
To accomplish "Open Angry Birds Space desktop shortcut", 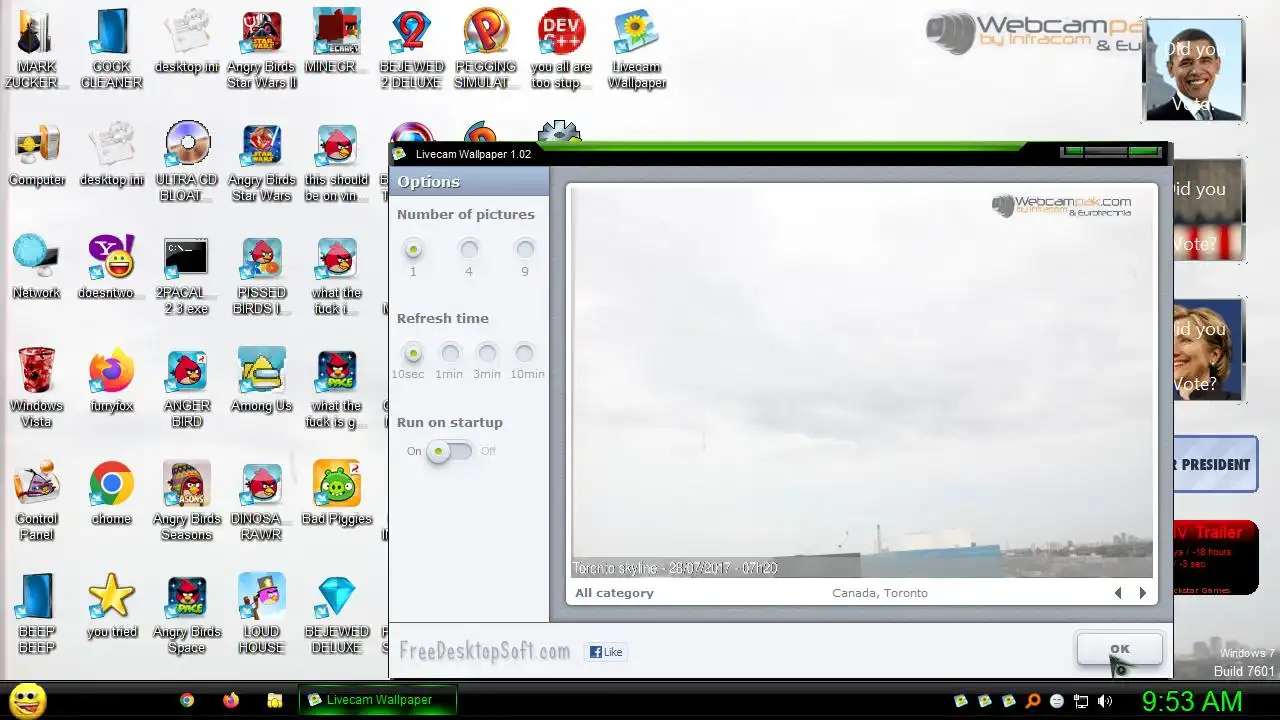I will (x=187, y=613).
